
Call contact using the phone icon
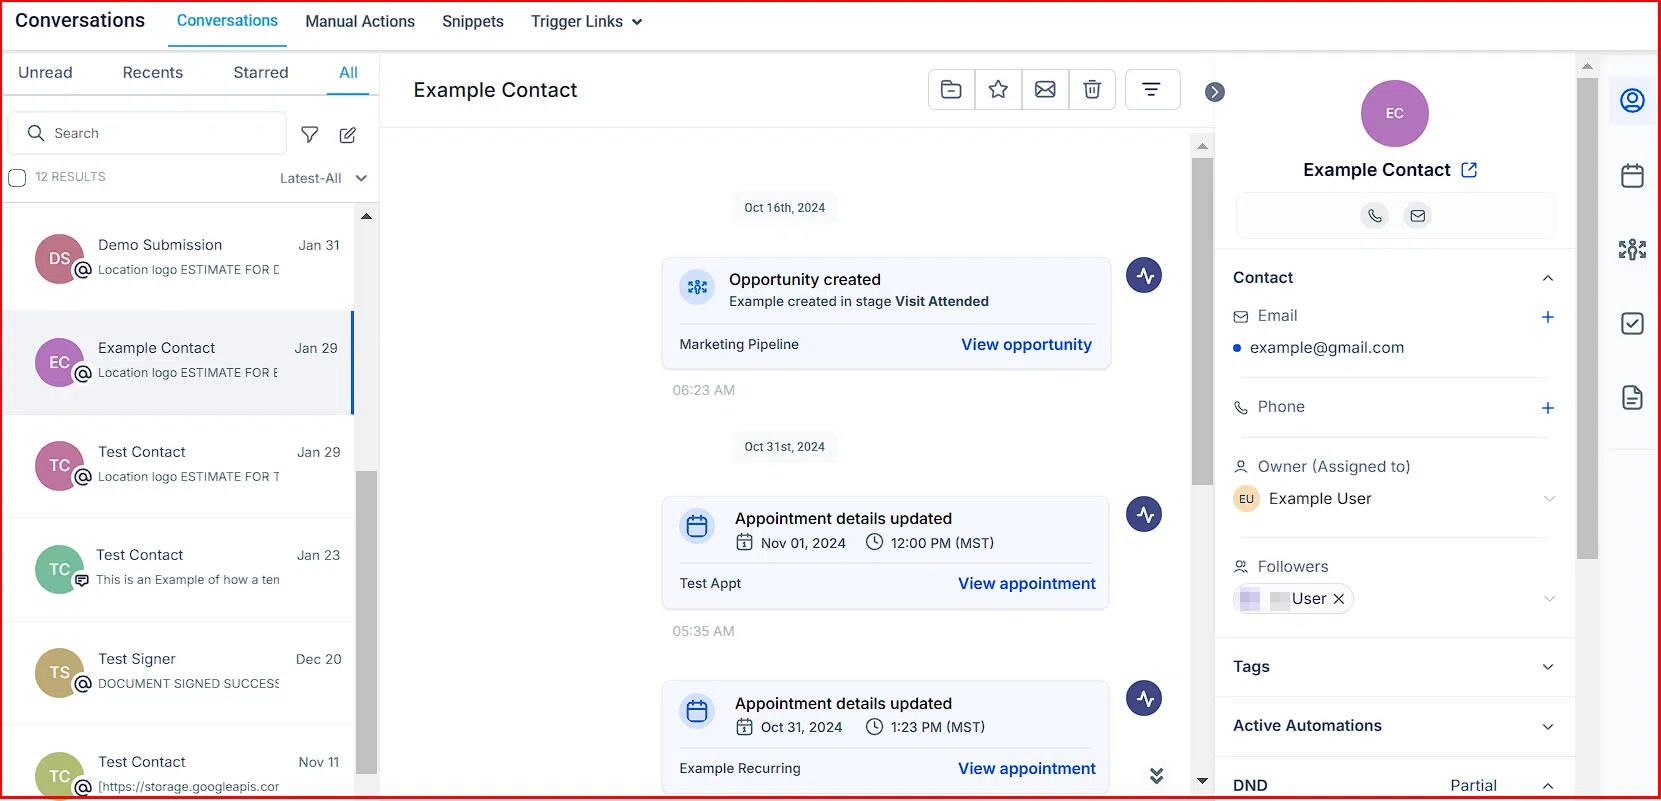(1375, 215)
